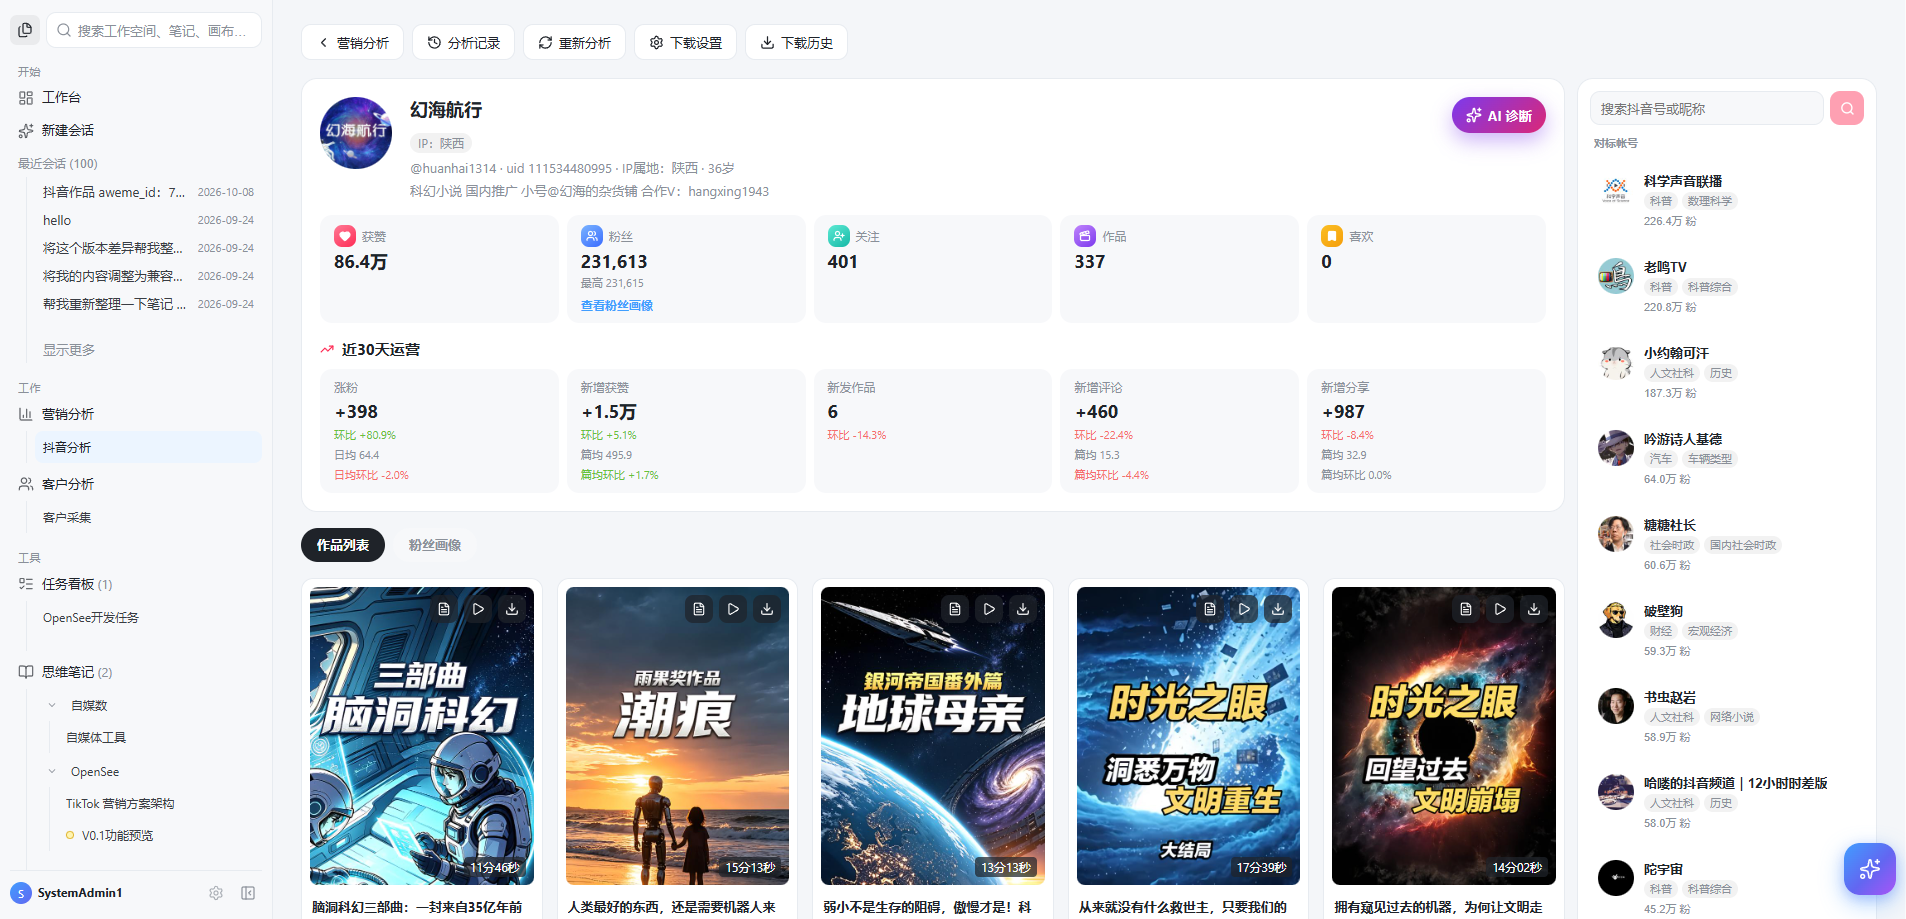
Task: Switch to the 粉丝画像 tab
Action: point(435,545)
